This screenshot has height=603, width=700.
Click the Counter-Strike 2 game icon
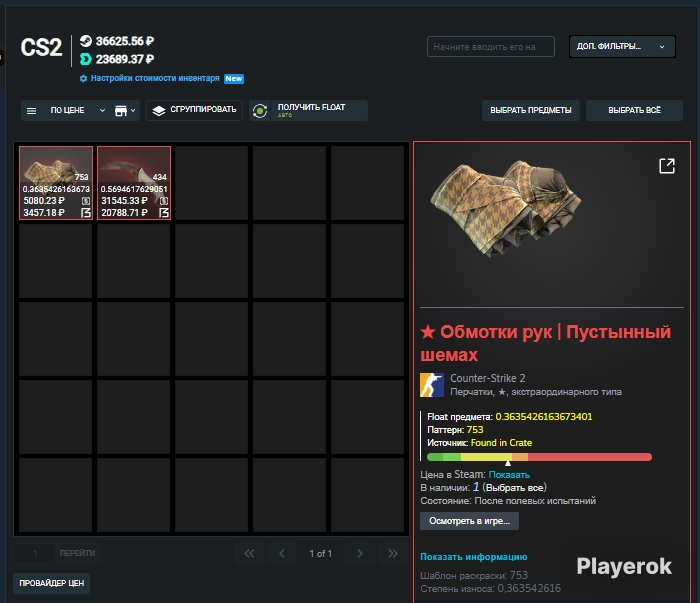tap(432, 385)
